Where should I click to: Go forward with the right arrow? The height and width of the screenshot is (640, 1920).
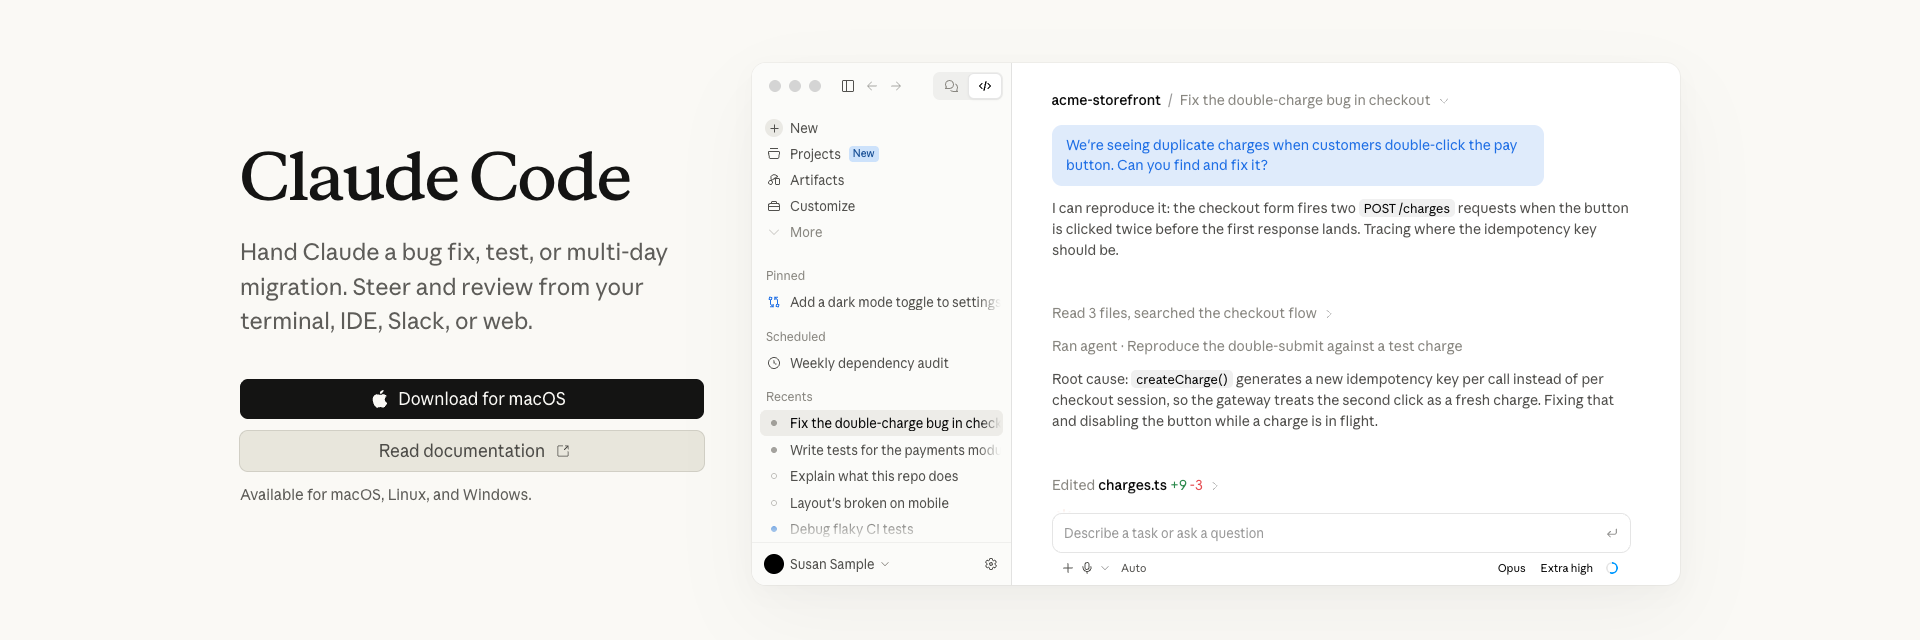click(x=896, y=86)
